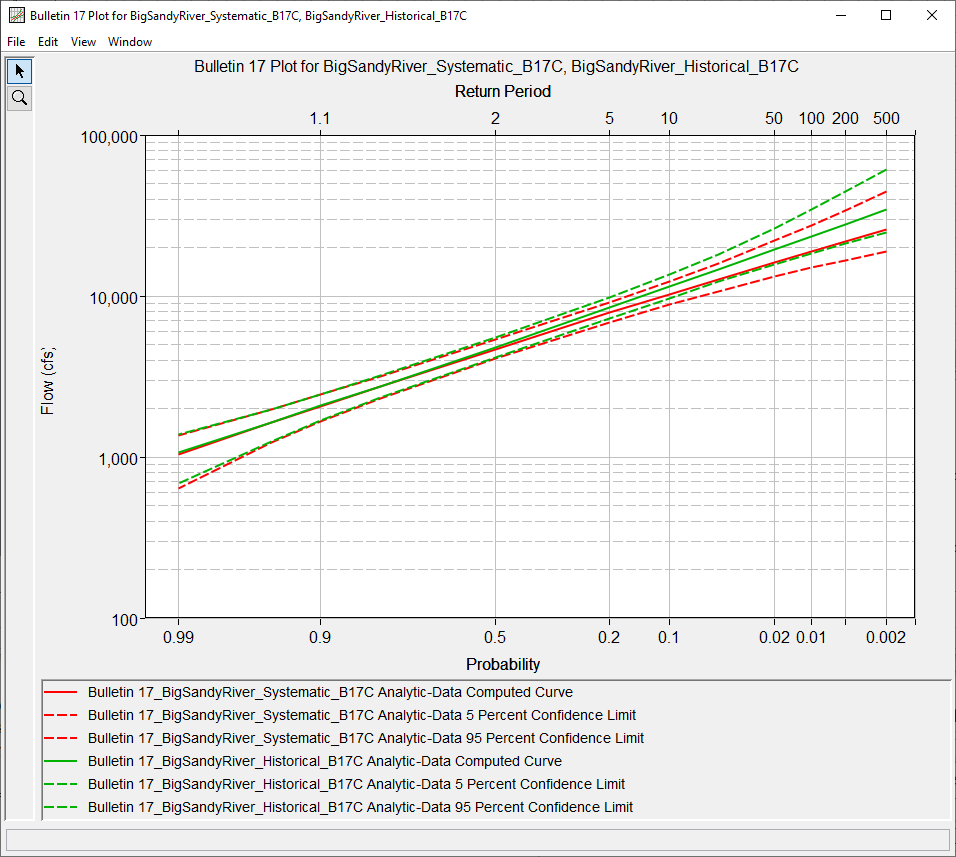Click the red Systematic Computed Curve legend line
956x857 pixels.
pos(61,692)
